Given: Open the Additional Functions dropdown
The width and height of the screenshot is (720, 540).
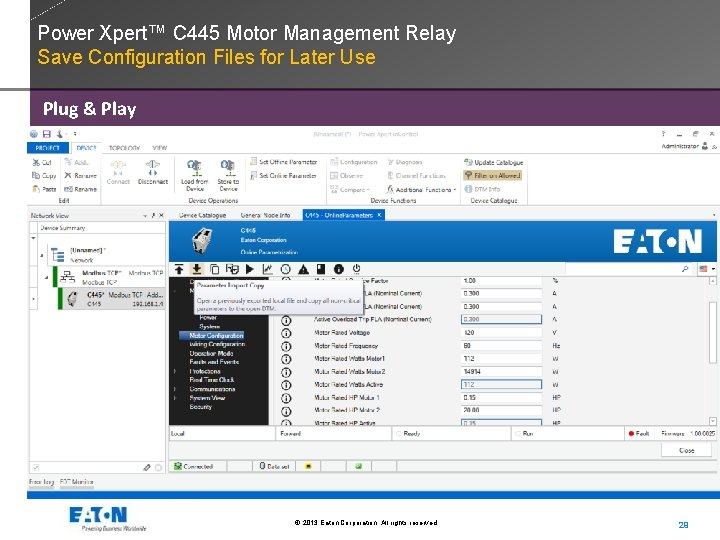Looking at the screenshot, I should pyautogui.click(x=422, y=189).
